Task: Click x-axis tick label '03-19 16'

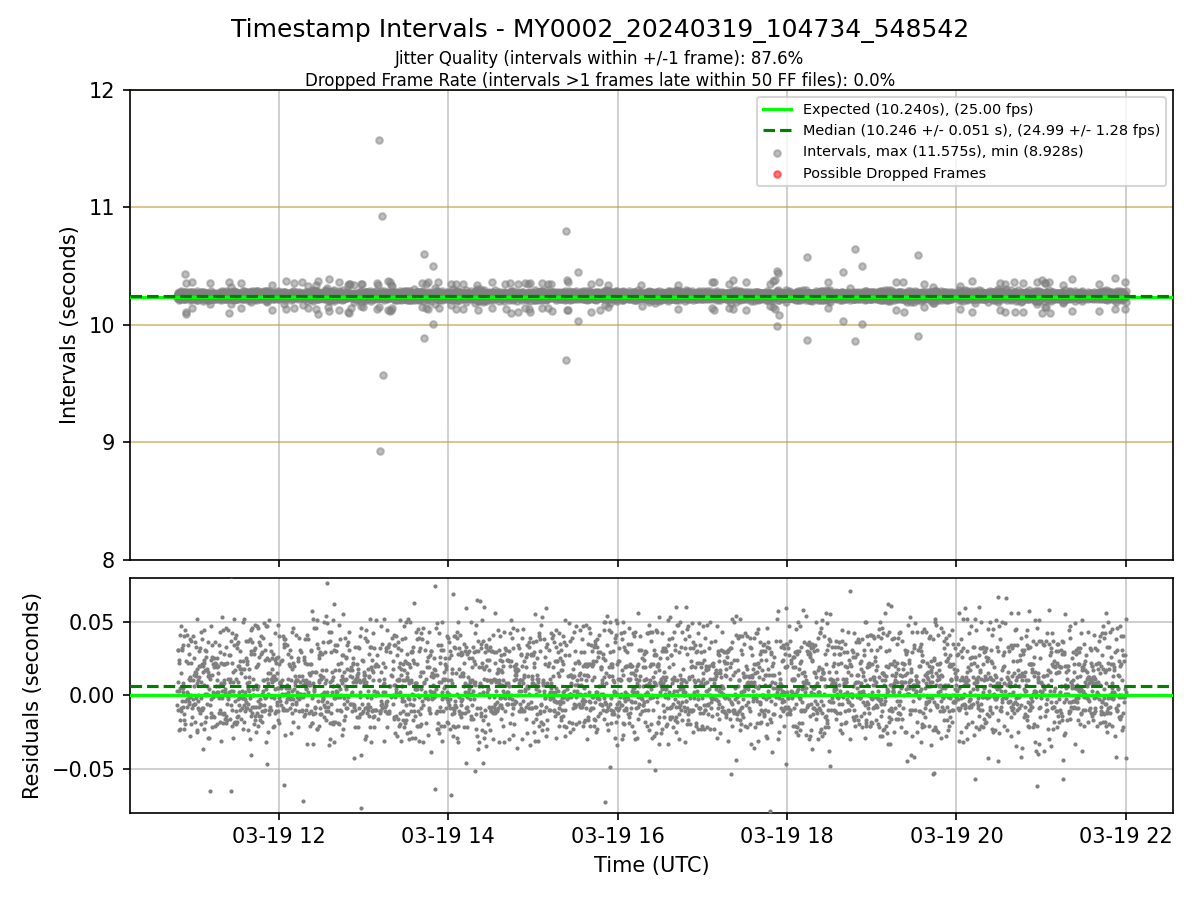Action: pos(617,835)
